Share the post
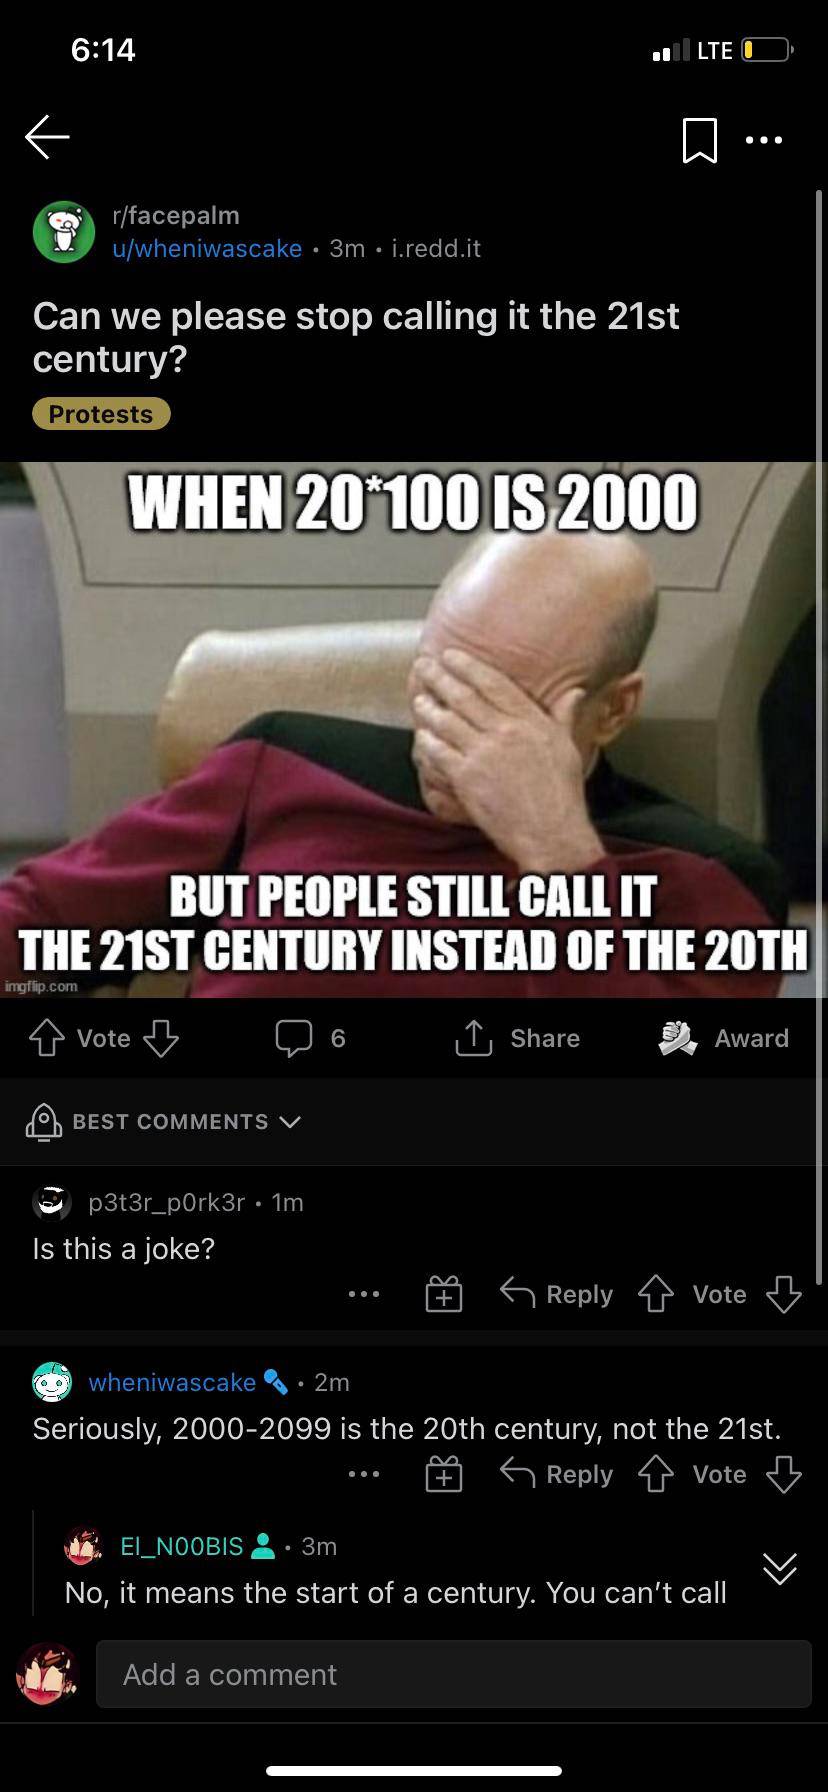 point(517,1038)
